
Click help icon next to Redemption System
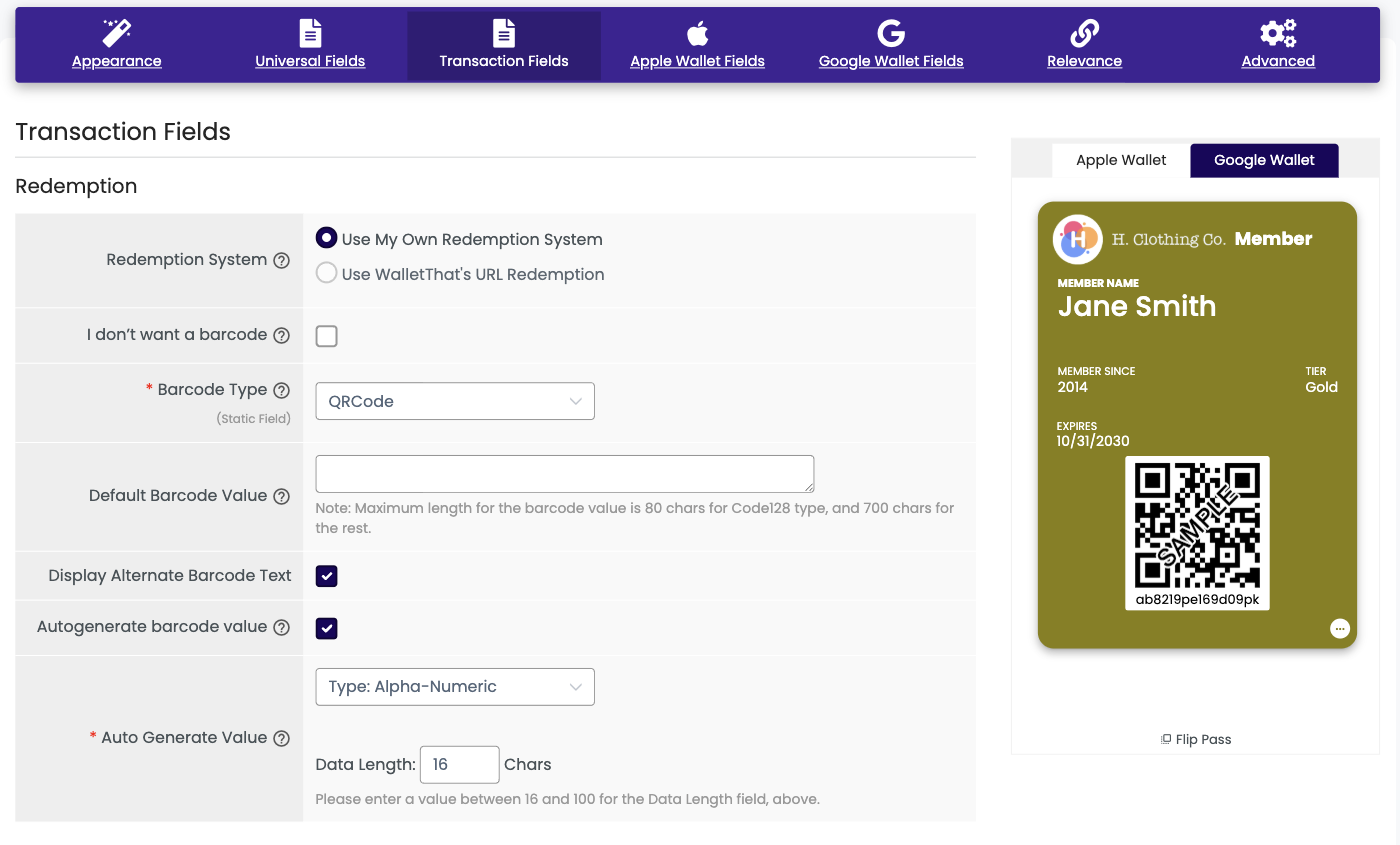pyautogui.click(x=282, y=260)
